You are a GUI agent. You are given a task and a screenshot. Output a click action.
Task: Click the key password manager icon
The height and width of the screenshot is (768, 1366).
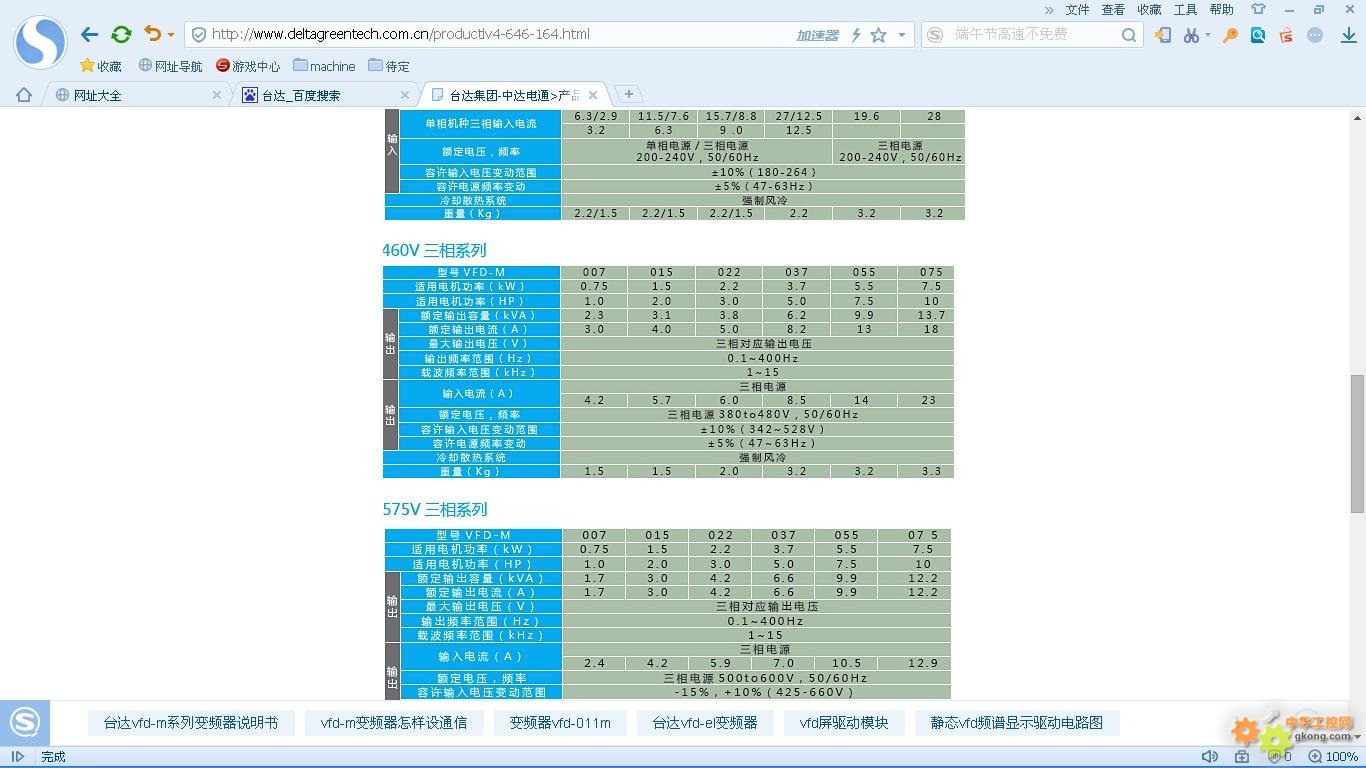tap(1230, 35)
